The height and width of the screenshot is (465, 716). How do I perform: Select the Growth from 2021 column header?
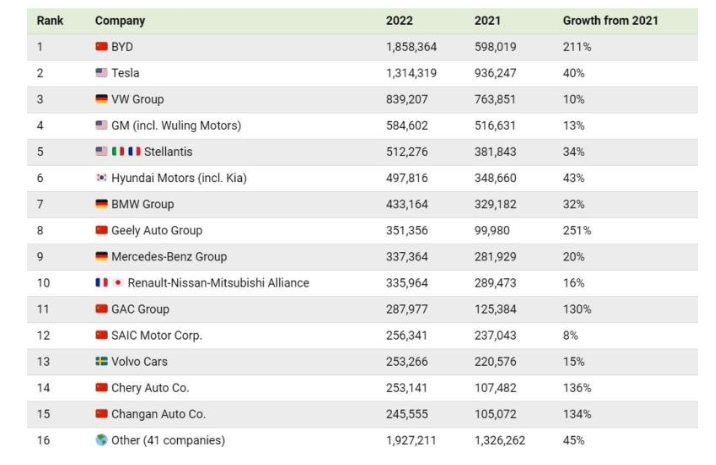pyautogui.click(x=610, y=20)
